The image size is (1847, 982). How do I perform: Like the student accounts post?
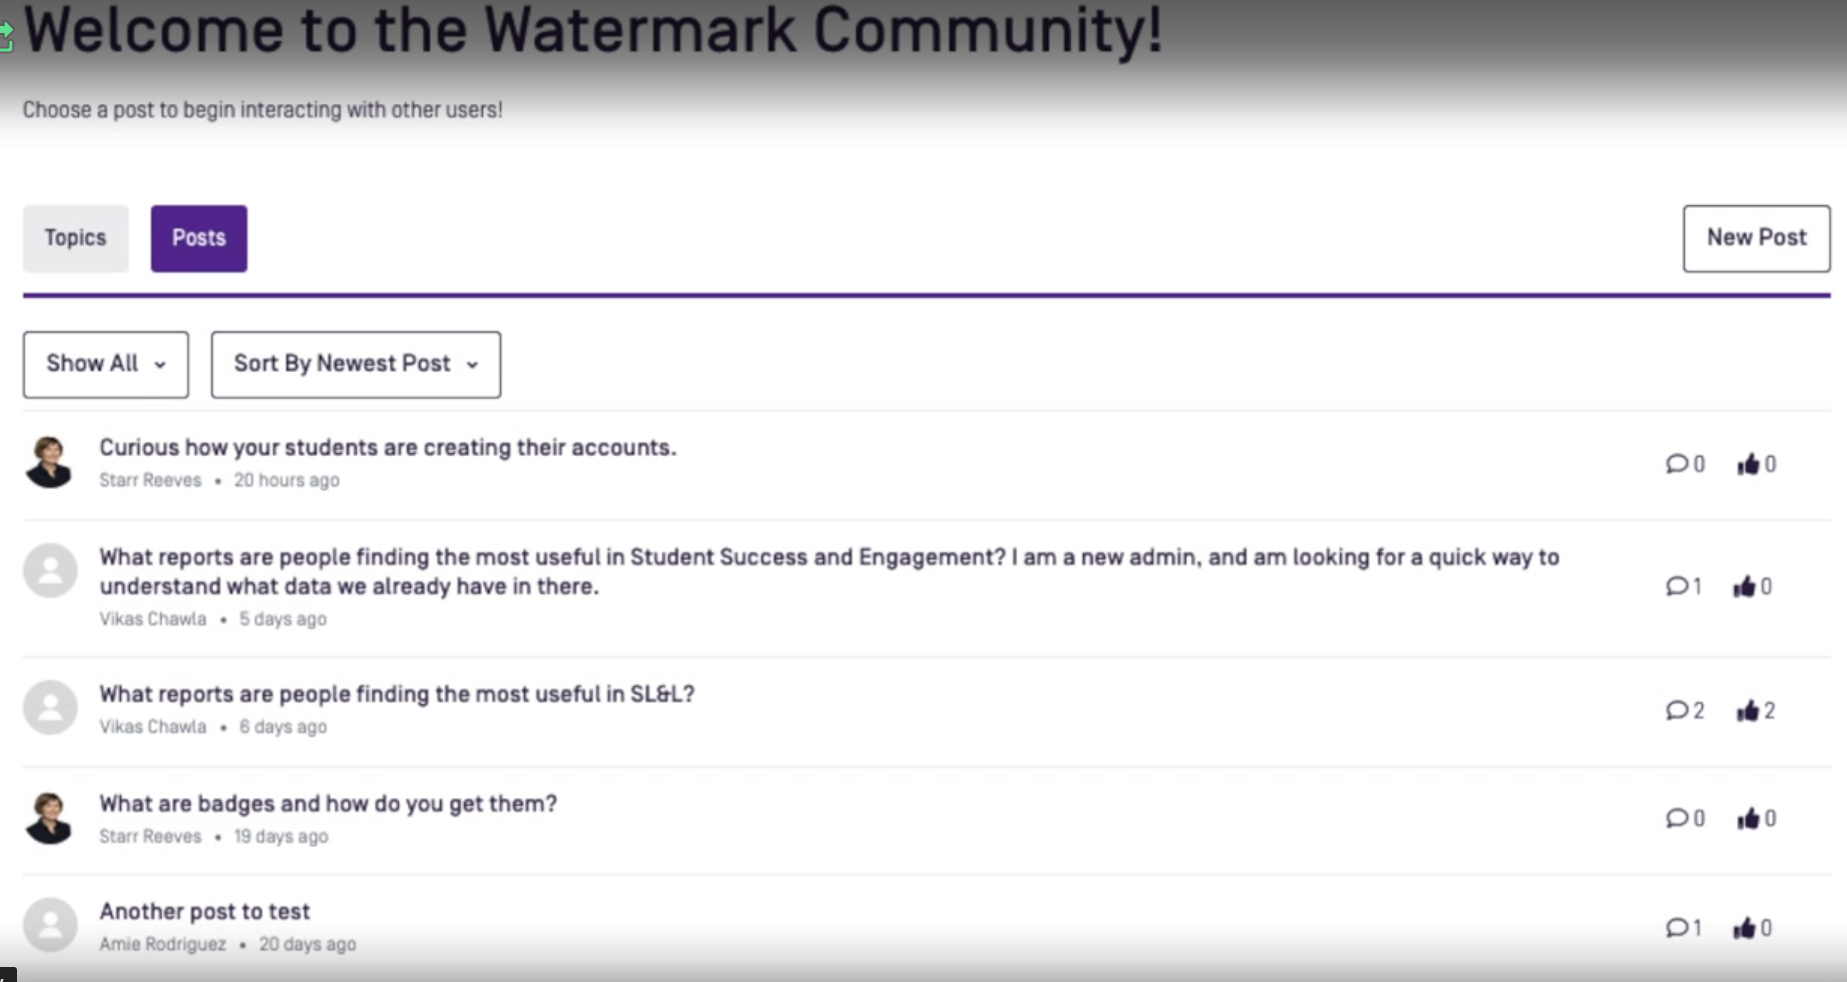pos(1748,464)
